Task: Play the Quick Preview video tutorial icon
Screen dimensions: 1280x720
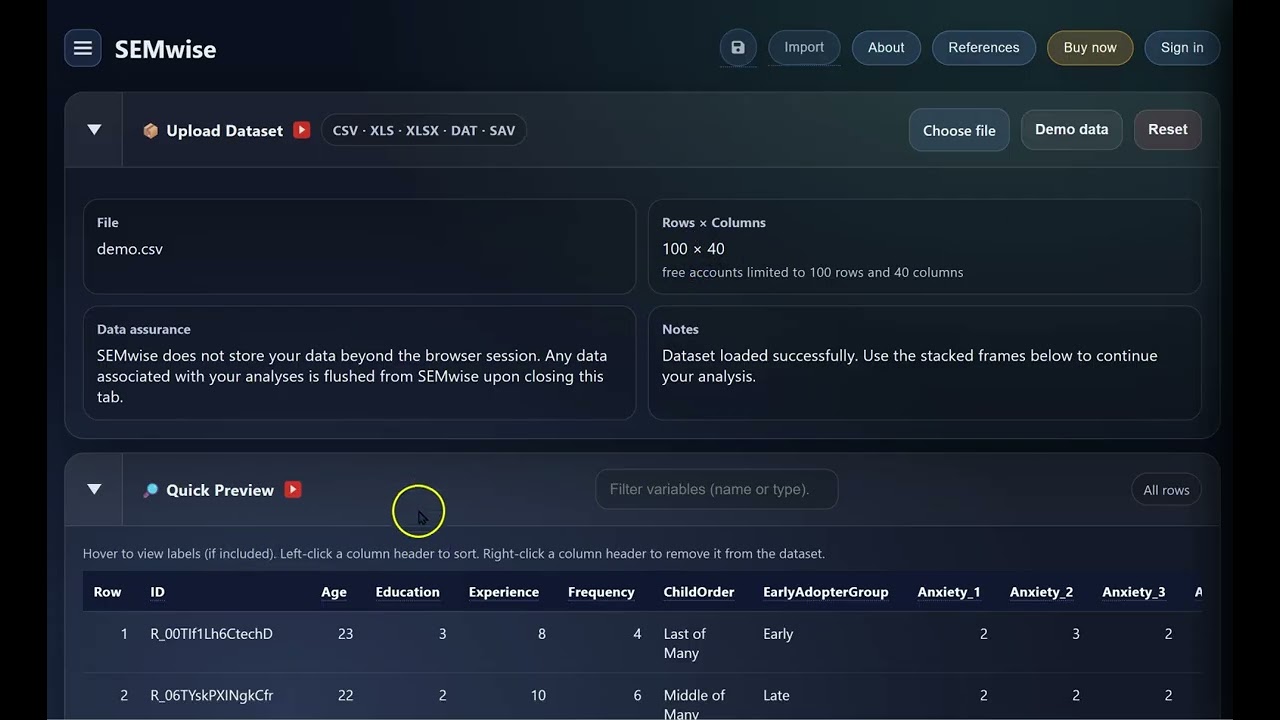Action: pyautogui.click(x=293, y=489)
